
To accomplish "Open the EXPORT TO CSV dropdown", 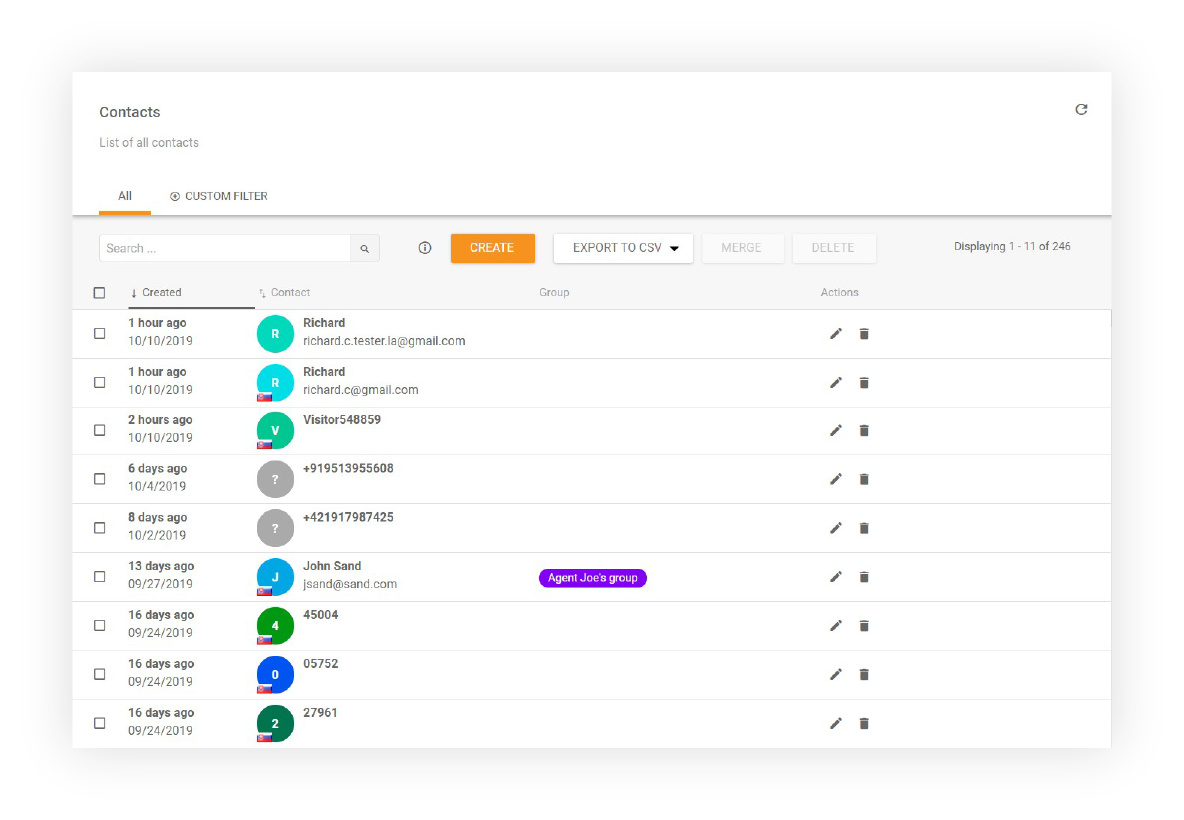I will tap(622, 247).
